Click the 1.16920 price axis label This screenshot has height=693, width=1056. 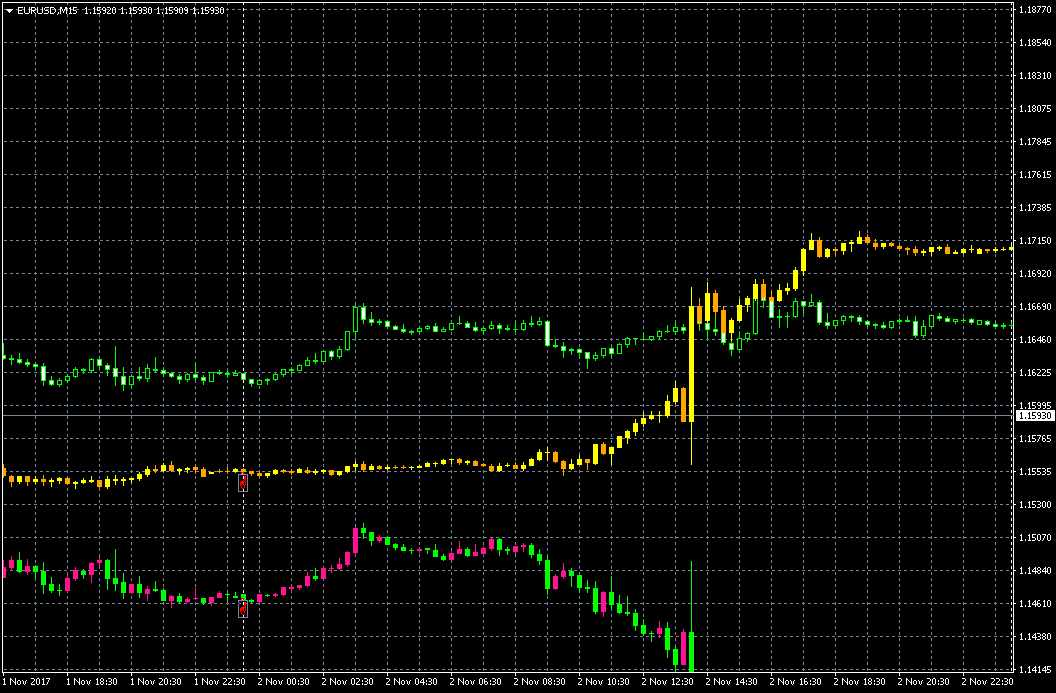[1035, 273]
